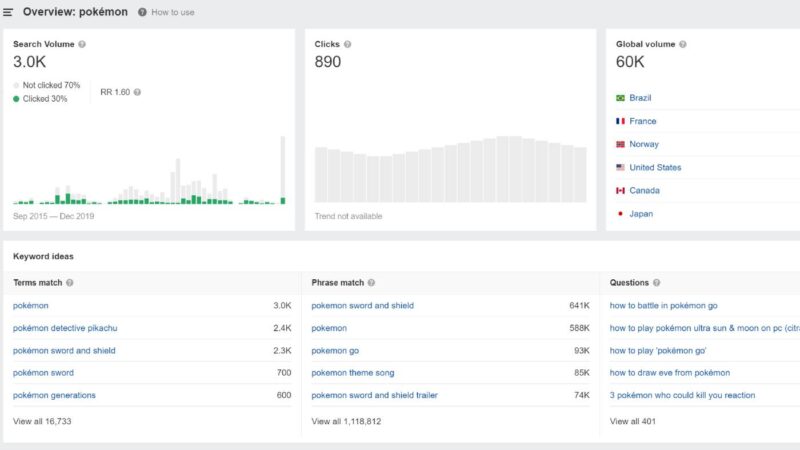Image resolution: width=800 pixels, height=450 pixels.
Task: Open pokémon sword keyword
Action: click(43, 373)
